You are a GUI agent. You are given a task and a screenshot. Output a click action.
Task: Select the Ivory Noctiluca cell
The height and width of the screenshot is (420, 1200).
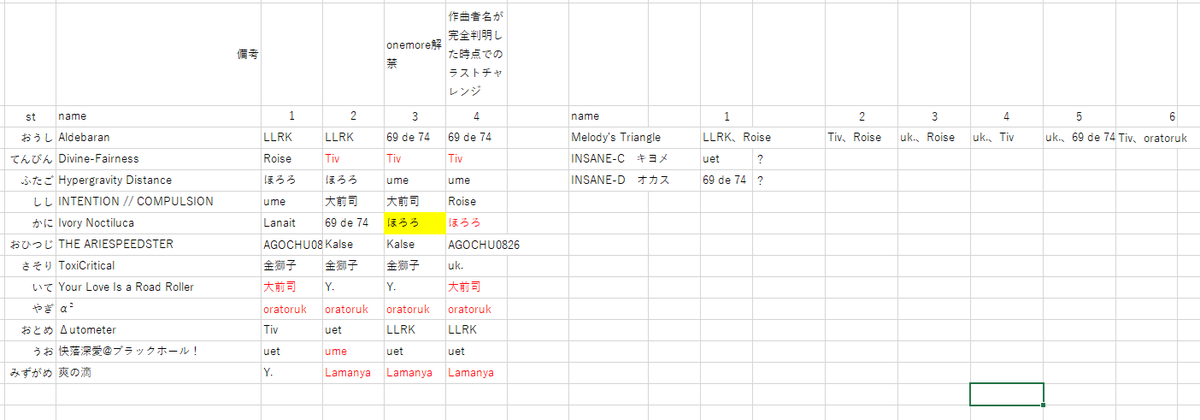pos(158,223)
